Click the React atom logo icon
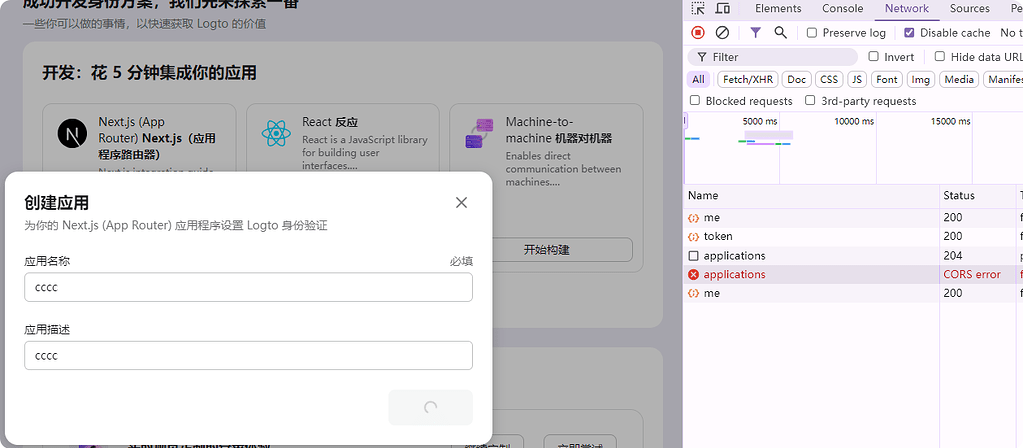 [x=277, y=134]
